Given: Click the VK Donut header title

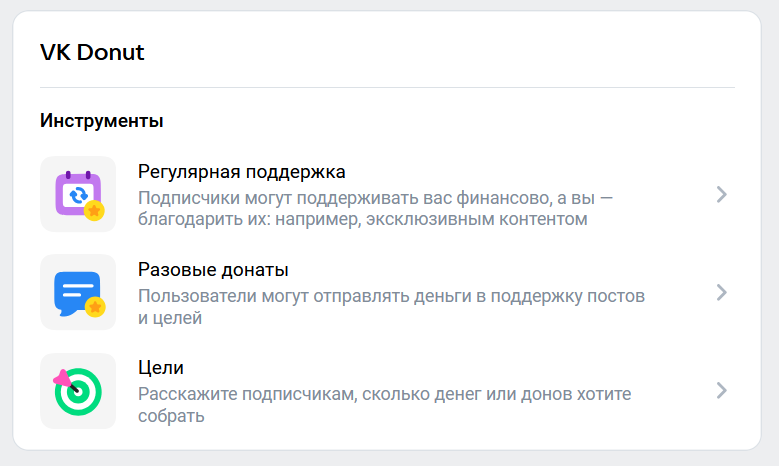Looking at the screenshot, I should (92, 53).
